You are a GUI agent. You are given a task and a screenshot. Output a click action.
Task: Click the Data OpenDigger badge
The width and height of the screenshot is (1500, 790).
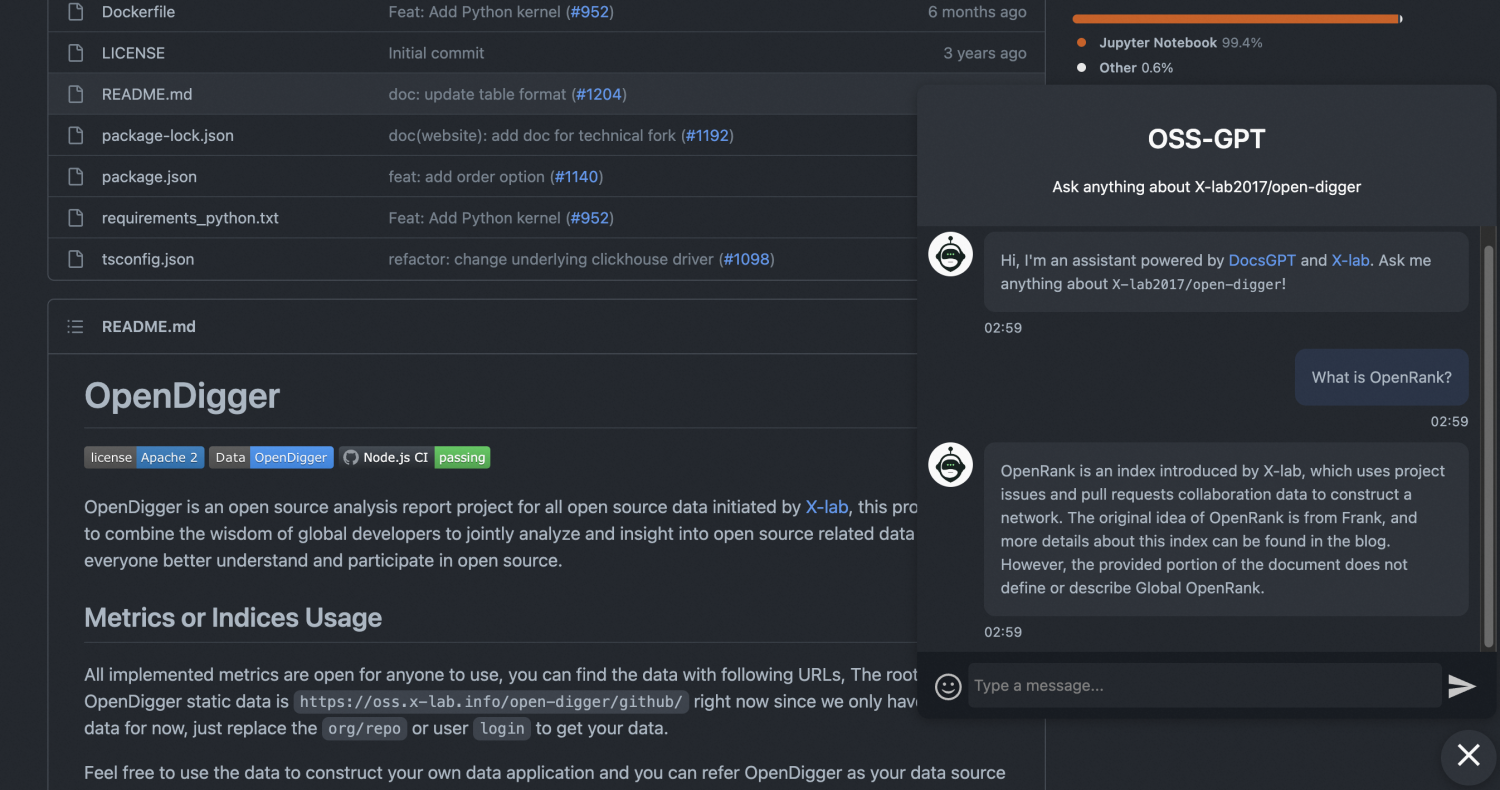pyautogui.click(x=271, y=457)
